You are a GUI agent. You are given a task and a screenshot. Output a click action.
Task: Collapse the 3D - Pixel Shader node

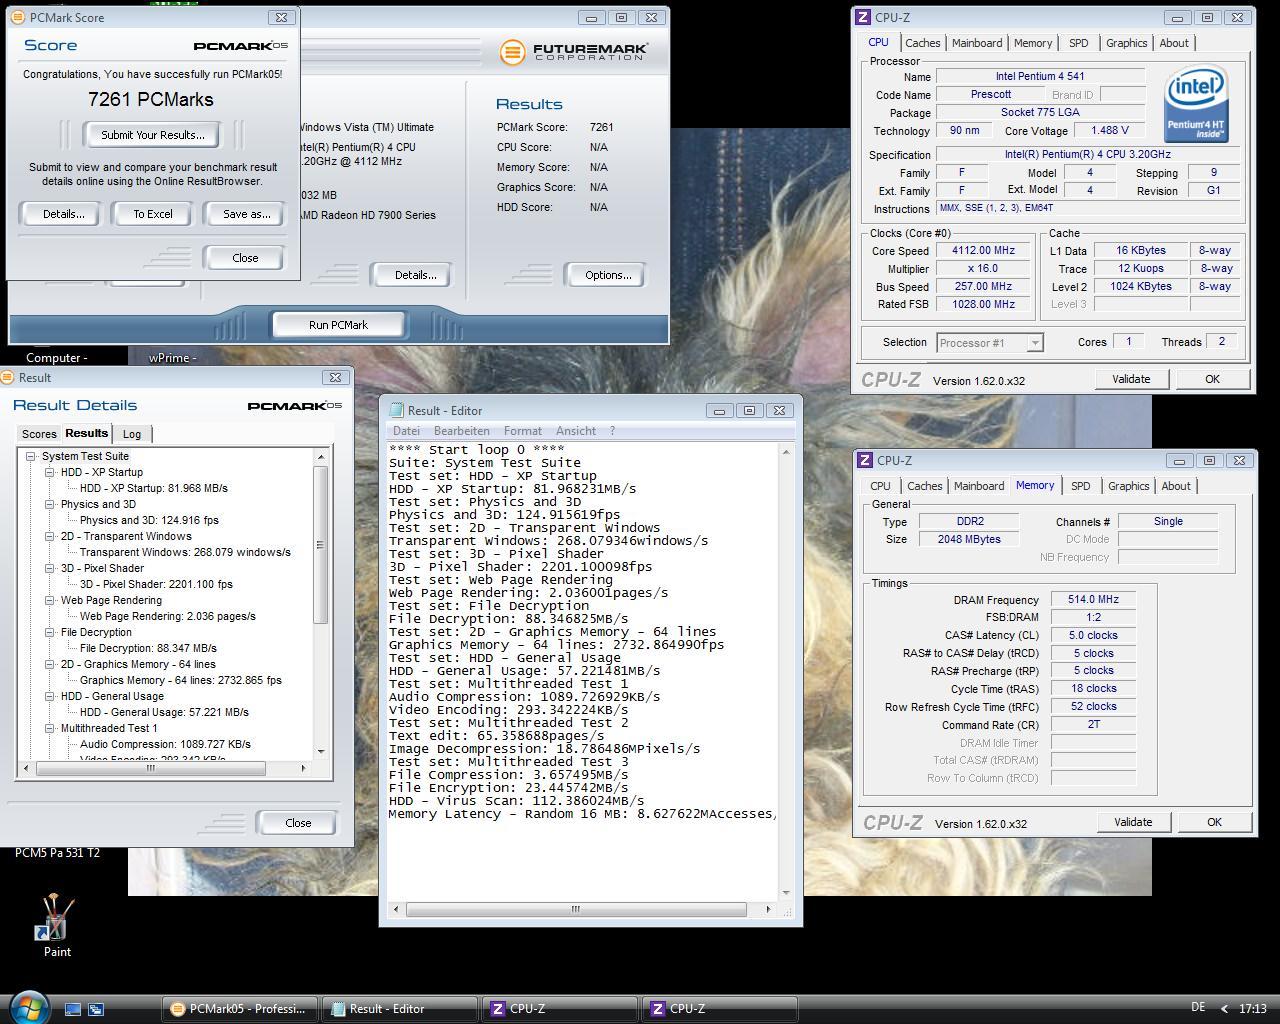pyautogui.click(x=50, y=568)
